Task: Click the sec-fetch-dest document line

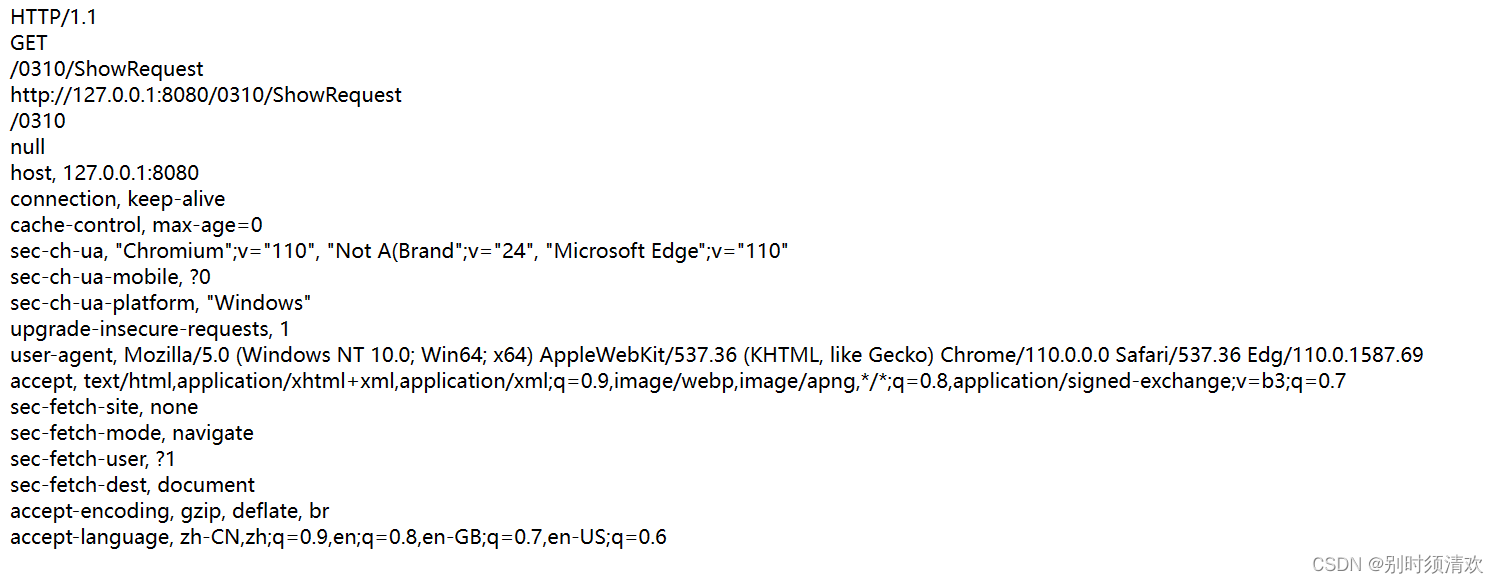Action: (x=133, y=485)
